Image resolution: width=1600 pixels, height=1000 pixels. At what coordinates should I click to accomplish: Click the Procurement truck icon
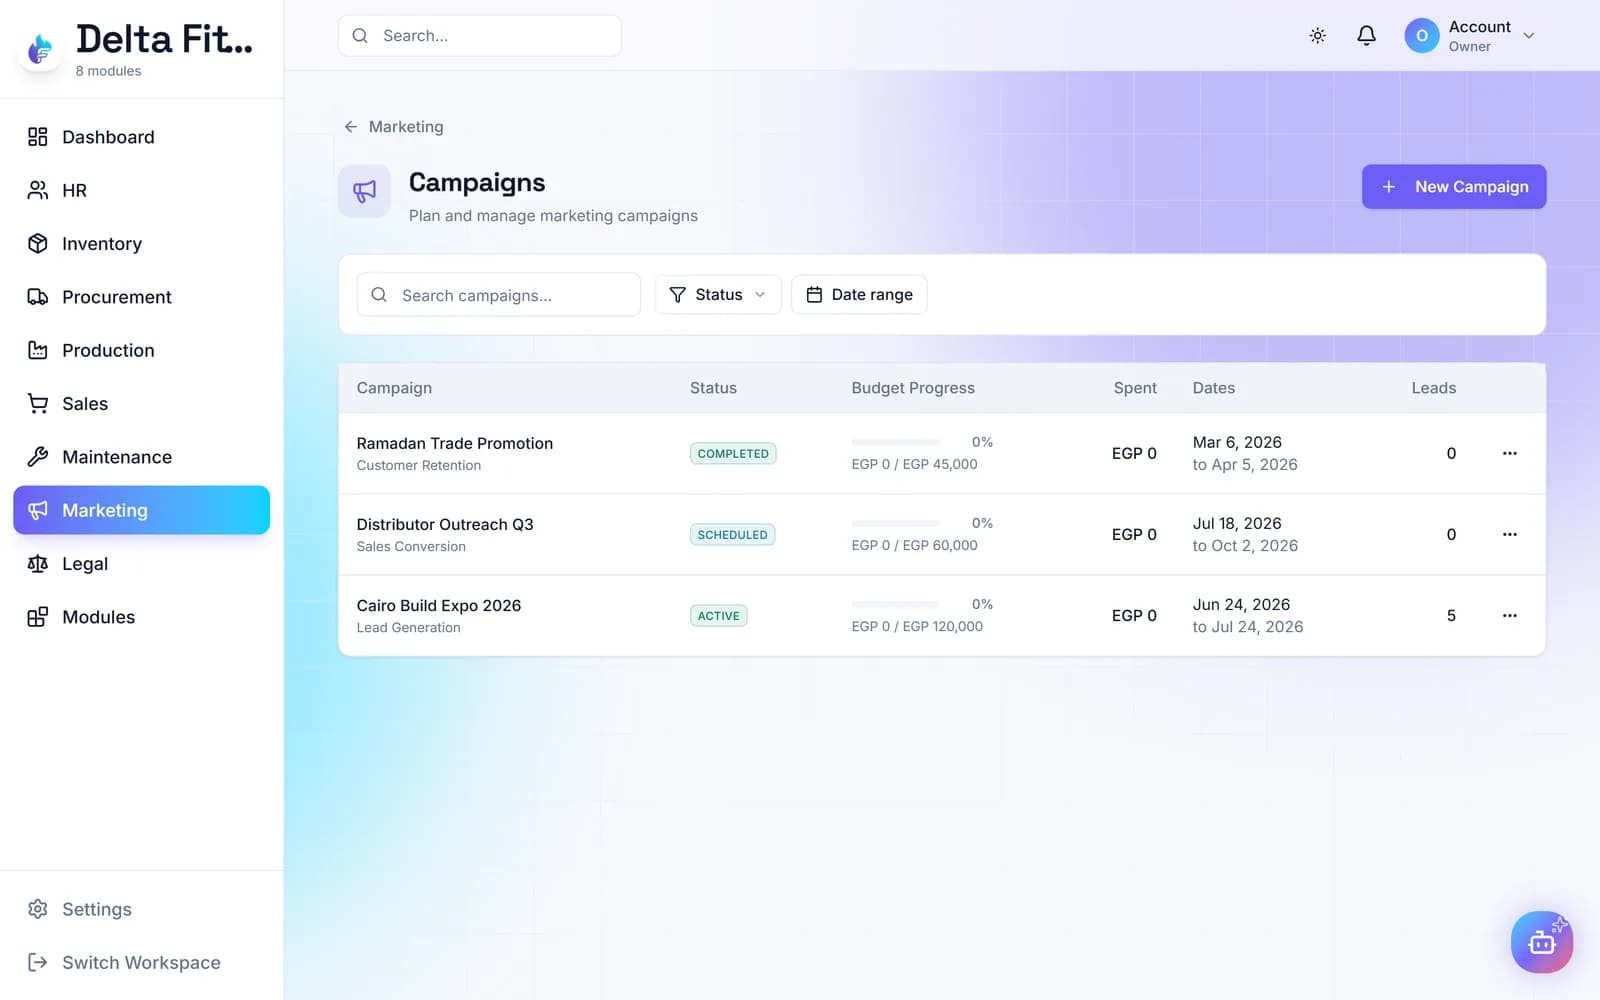(38, 297)
